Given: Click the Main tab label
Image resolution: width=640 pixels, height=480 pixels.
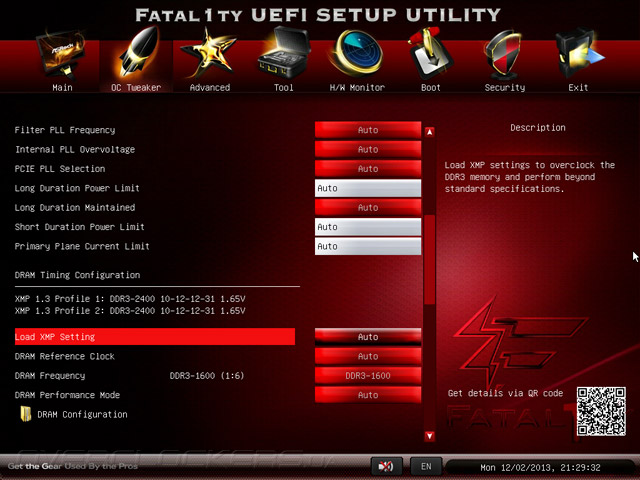Looking at the screenshot, I should (62, 88).
